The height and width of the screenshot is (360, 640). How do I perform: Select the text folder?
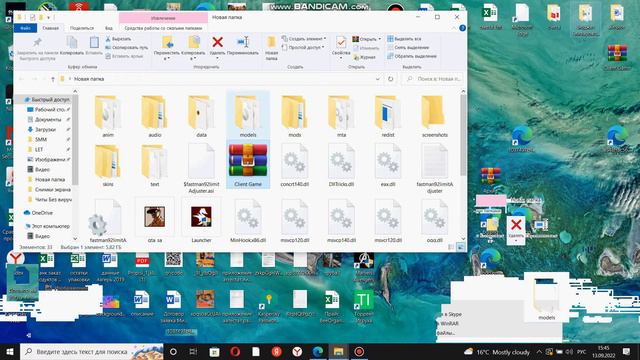(x=155, y=165)
